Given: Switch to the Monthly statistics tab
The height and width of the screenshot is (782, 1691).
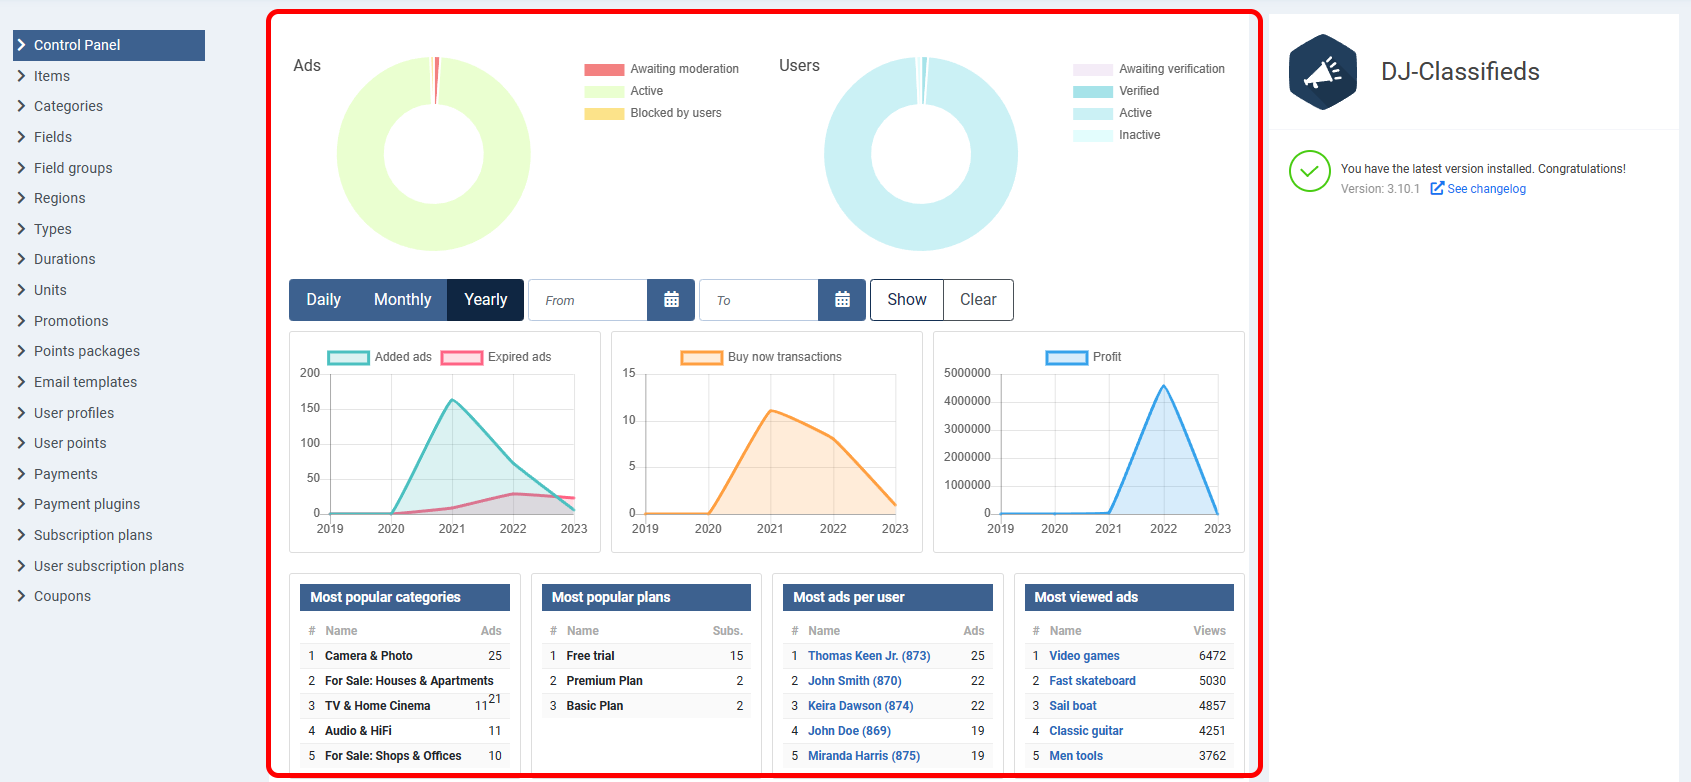Looking at the screenshot, I should point(402,300).
